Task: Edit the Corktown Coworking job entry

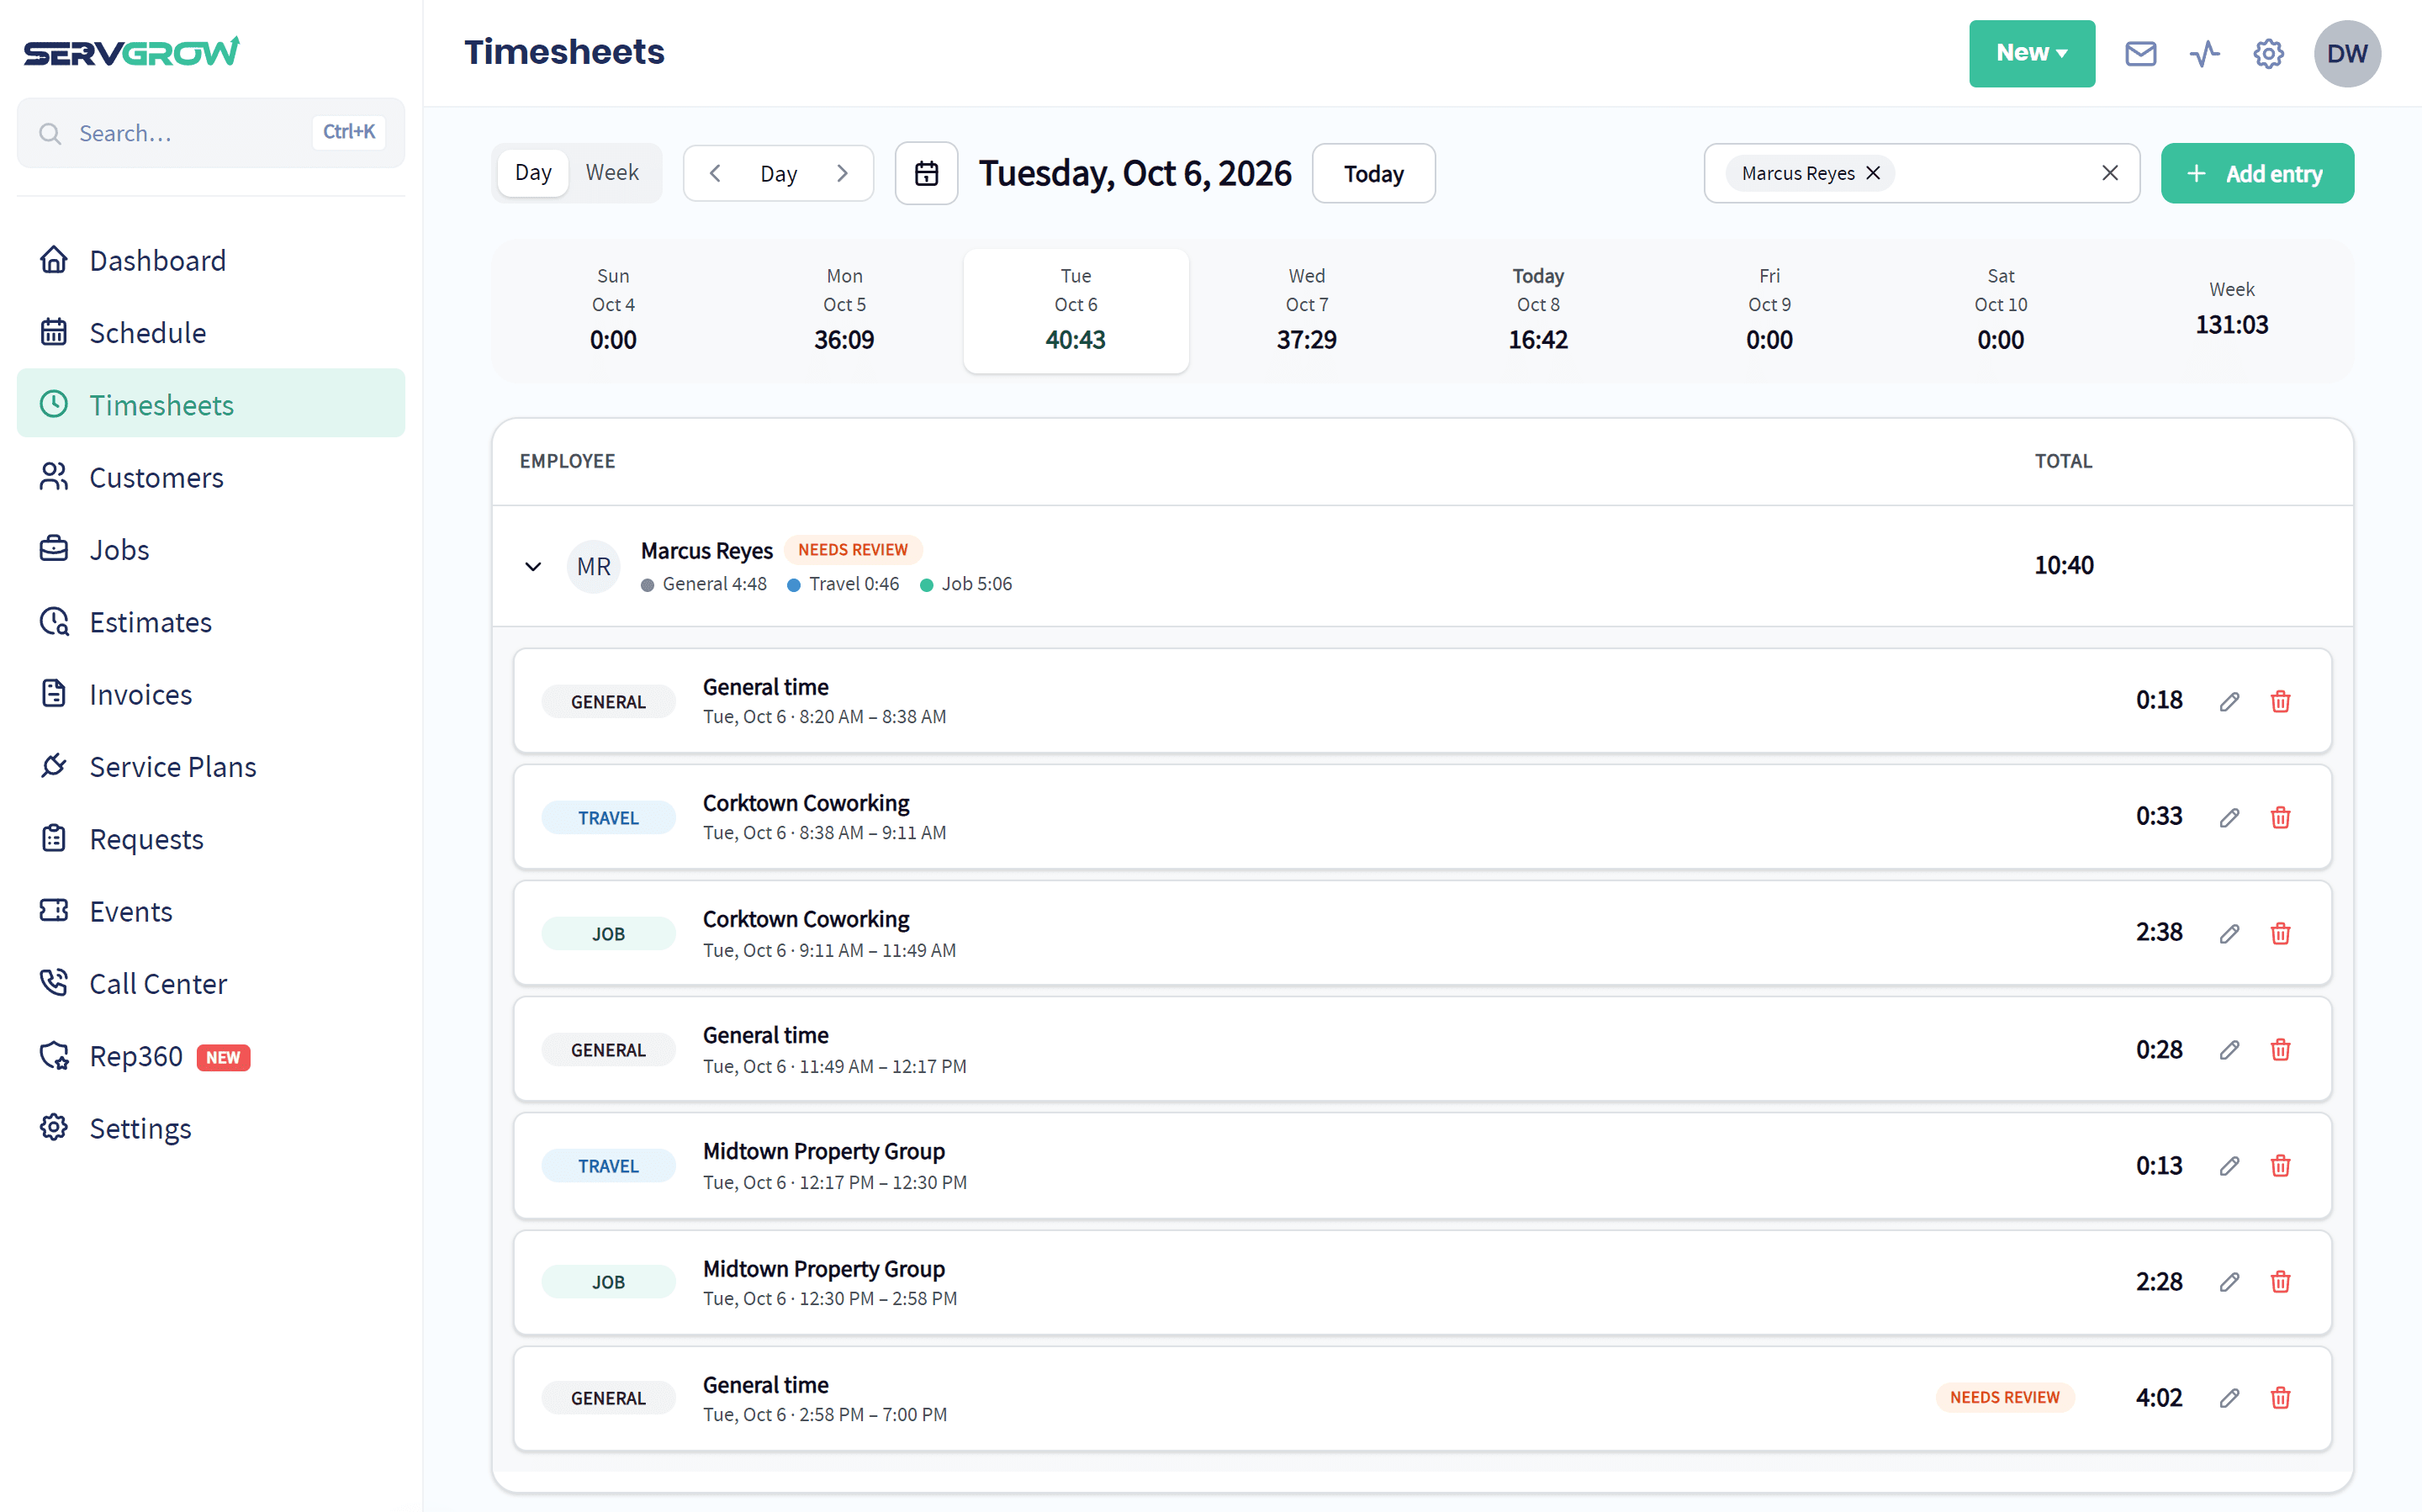Action: tap(2229, 933)
